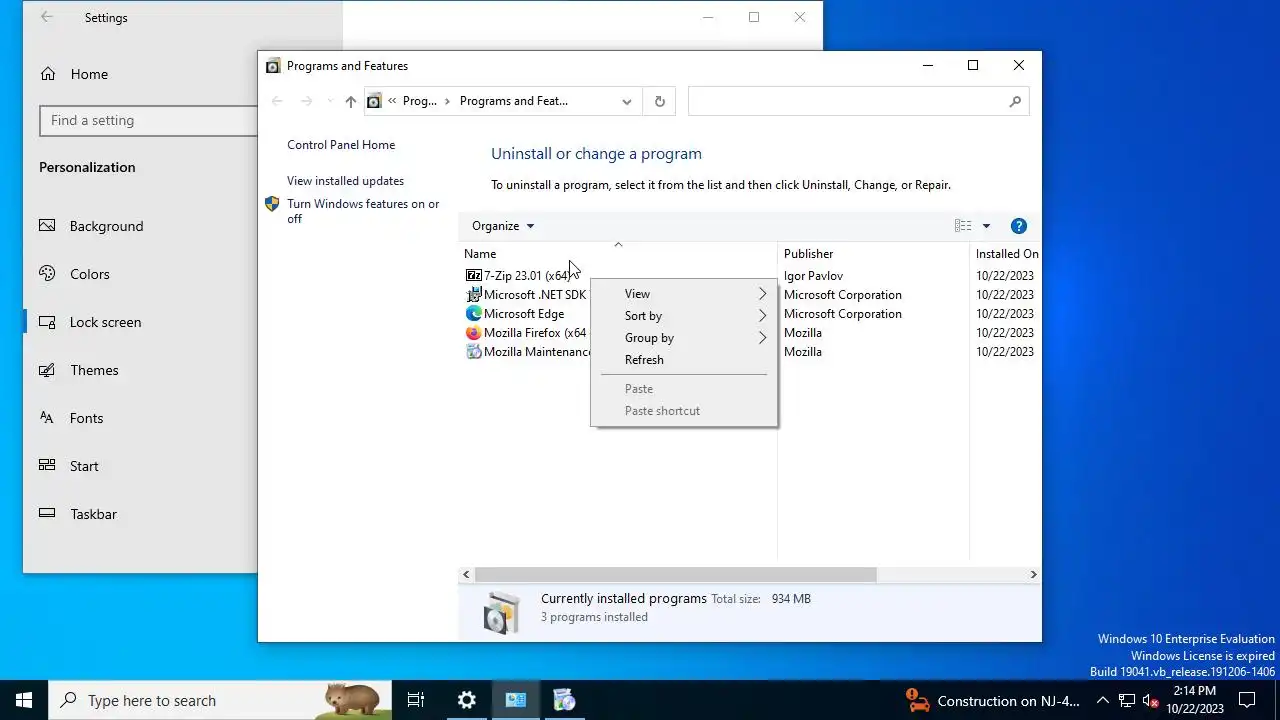Focus the Find a setting field
This screenshot has height=720, width=1280.
coord(148,120)
